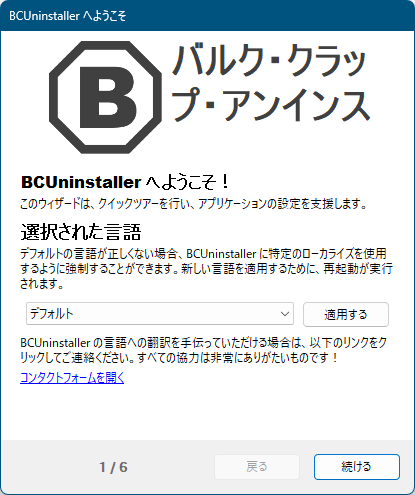
Task: Click the BCUninstaller へようこそ title bar
Action: click(207, 16)
